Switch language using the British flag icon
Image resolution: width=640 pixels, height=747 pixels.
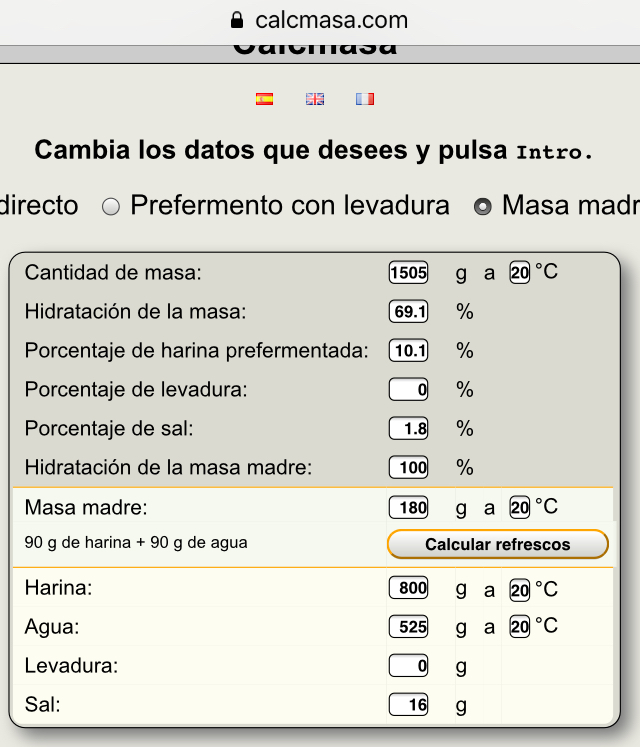coord(315,99)
